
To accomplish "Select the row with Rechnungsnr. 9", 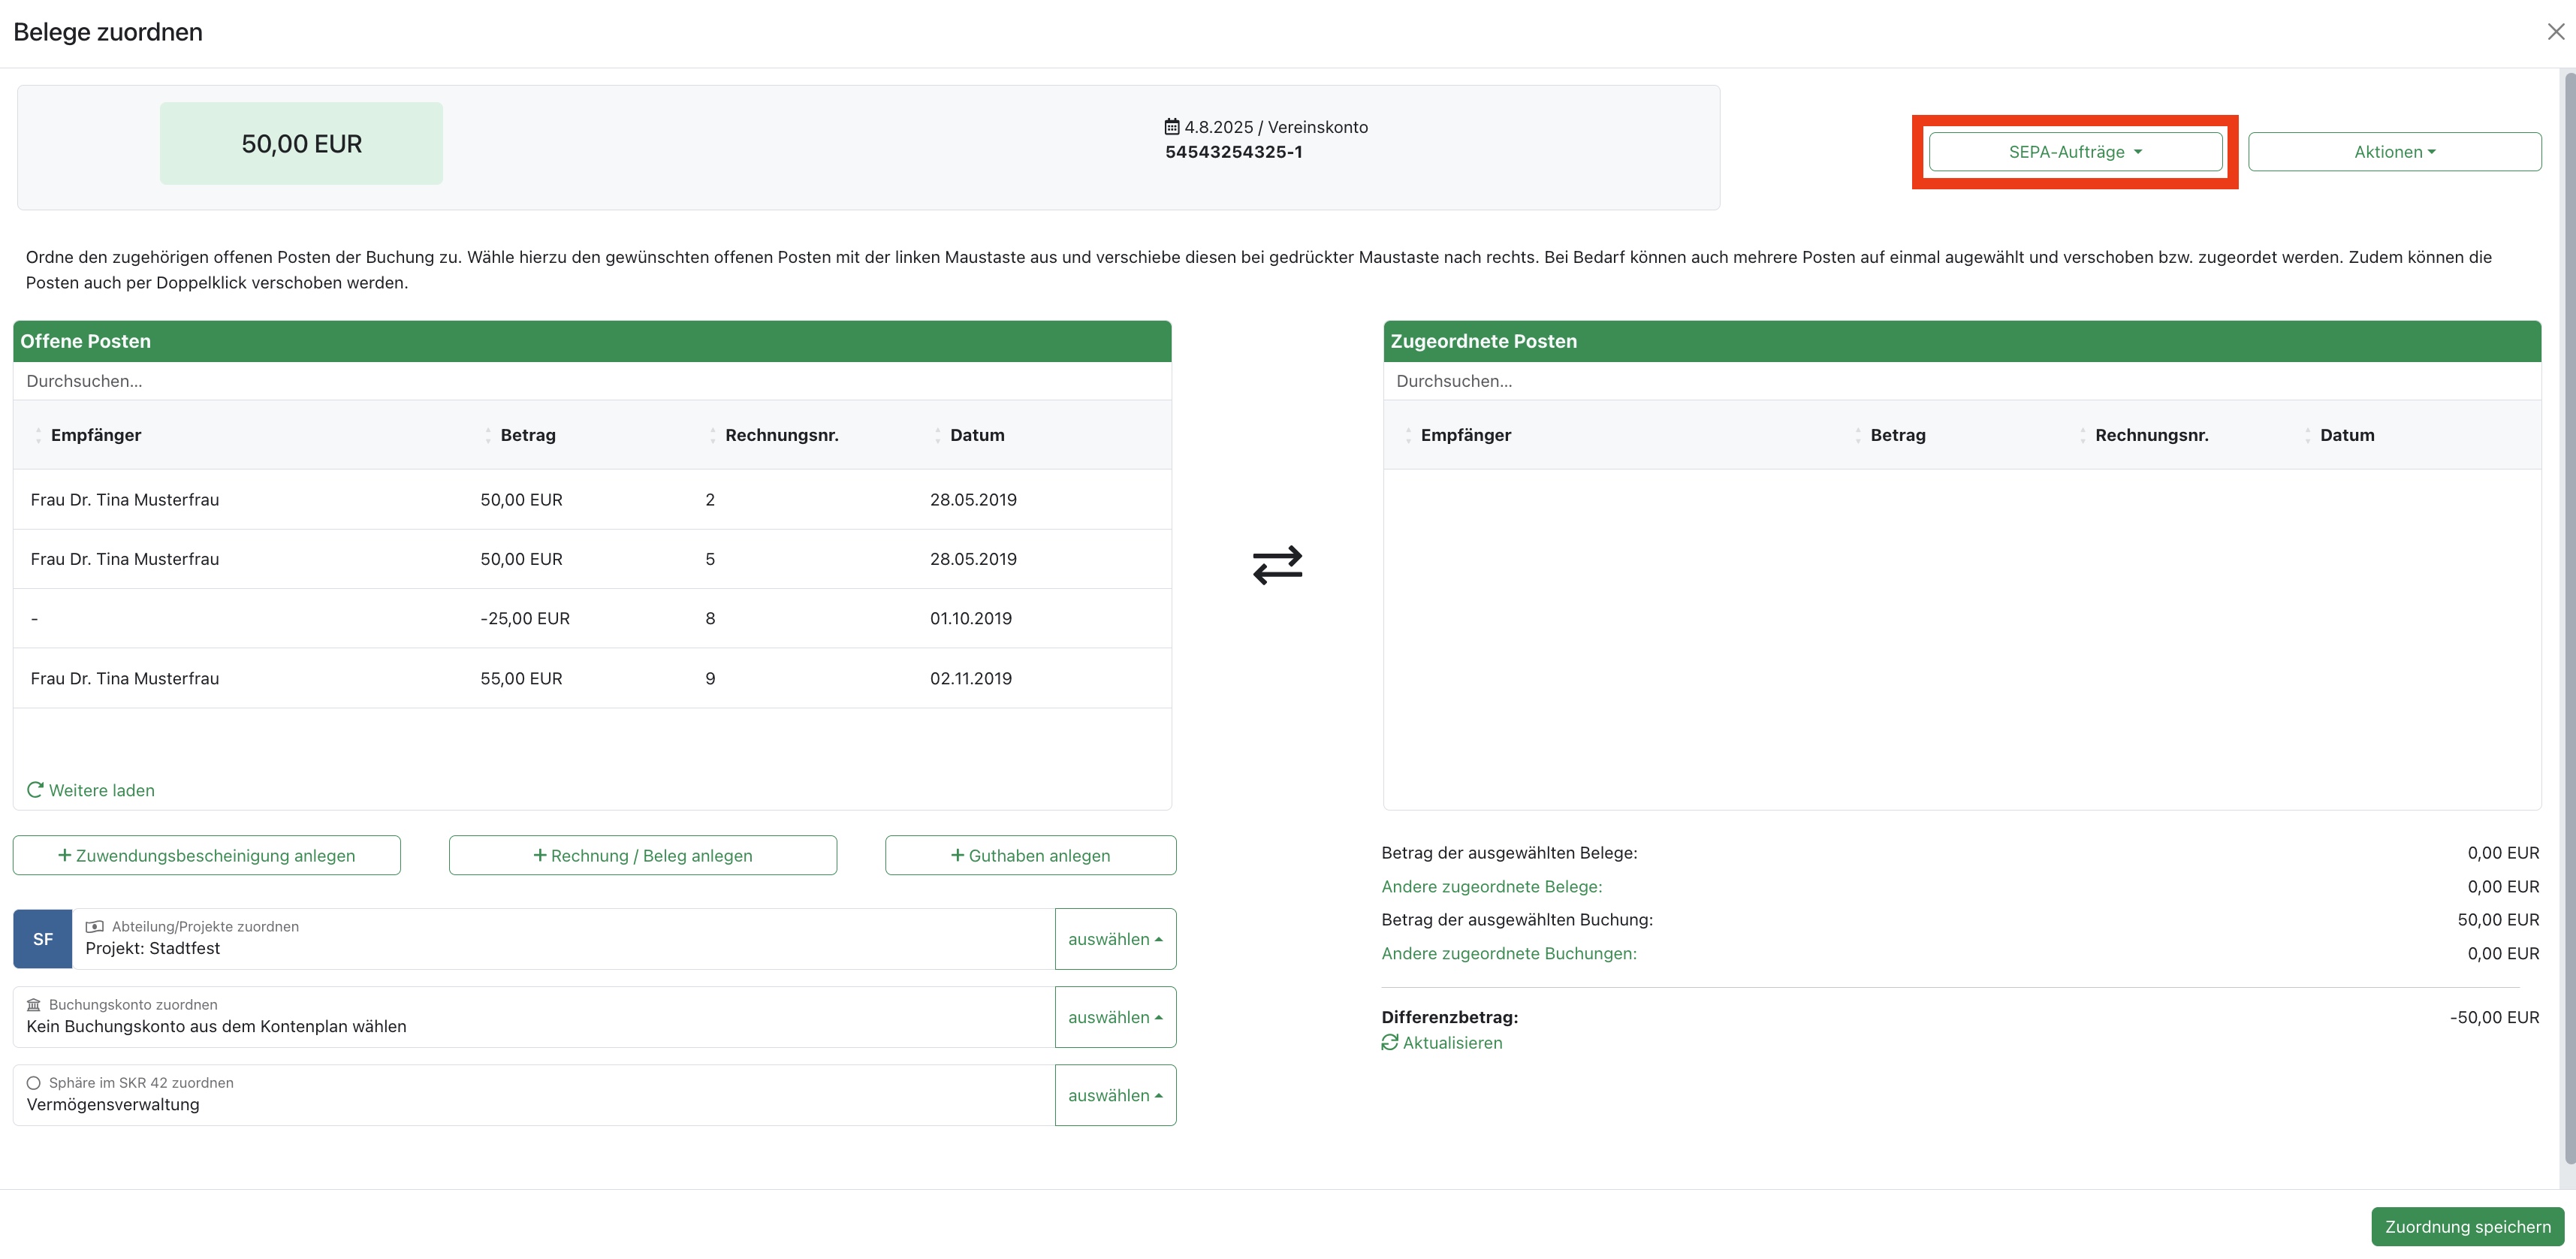I will (590, 678).
